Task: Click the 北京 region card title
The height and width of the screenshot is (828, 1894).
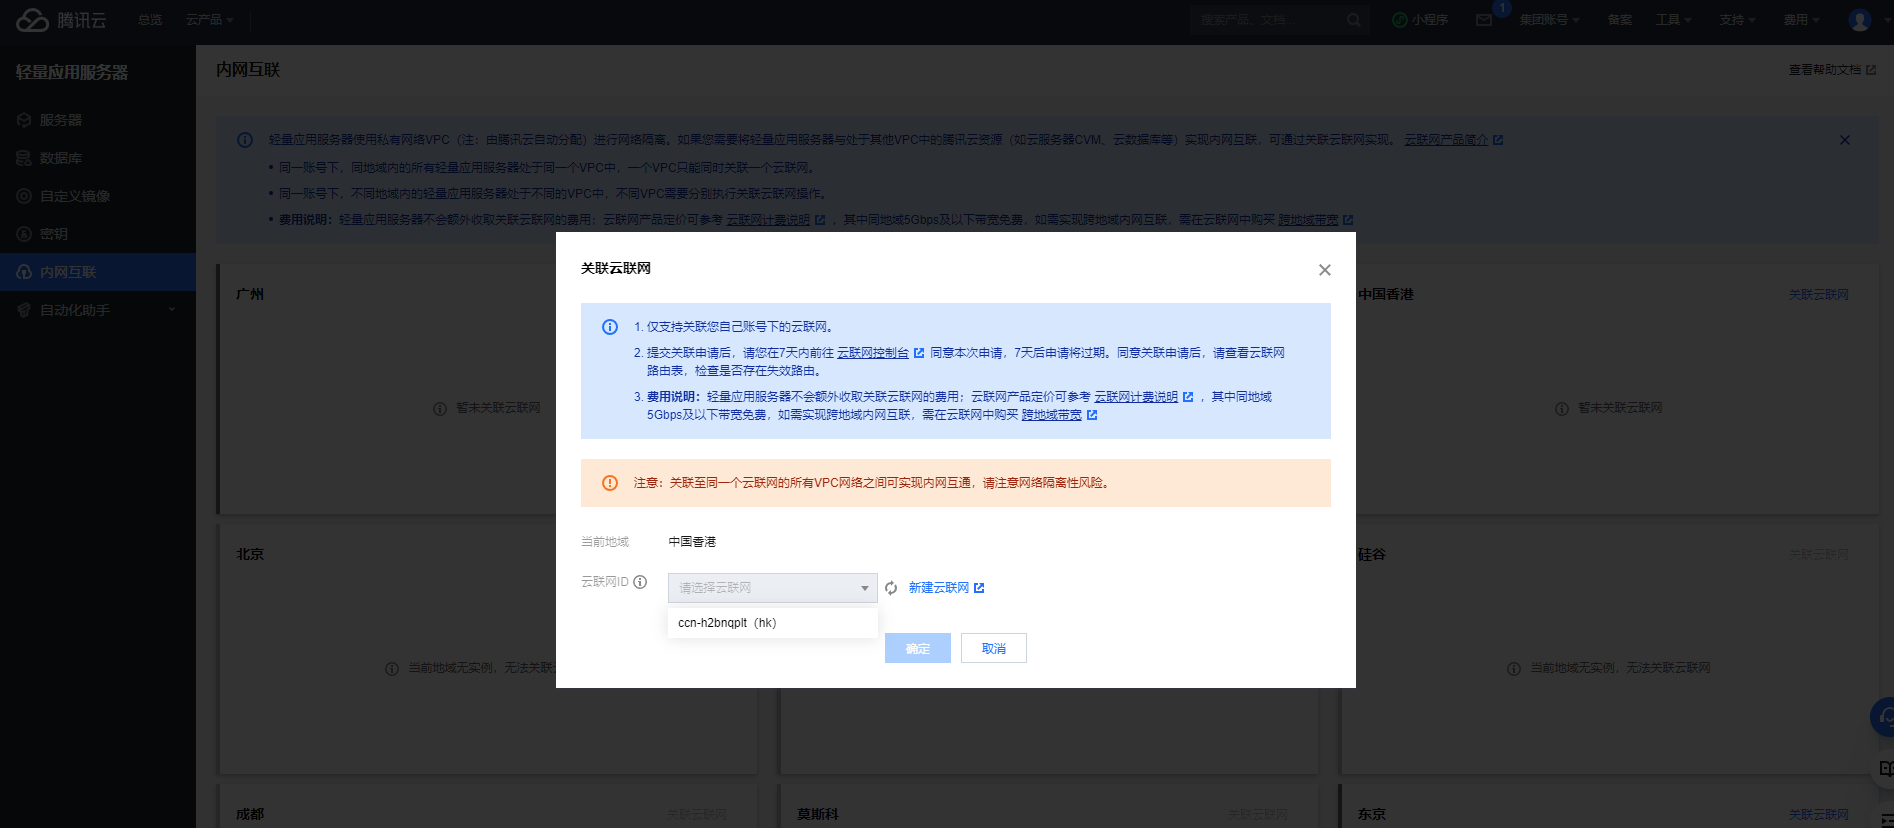Action: click(x=250, y=554)
